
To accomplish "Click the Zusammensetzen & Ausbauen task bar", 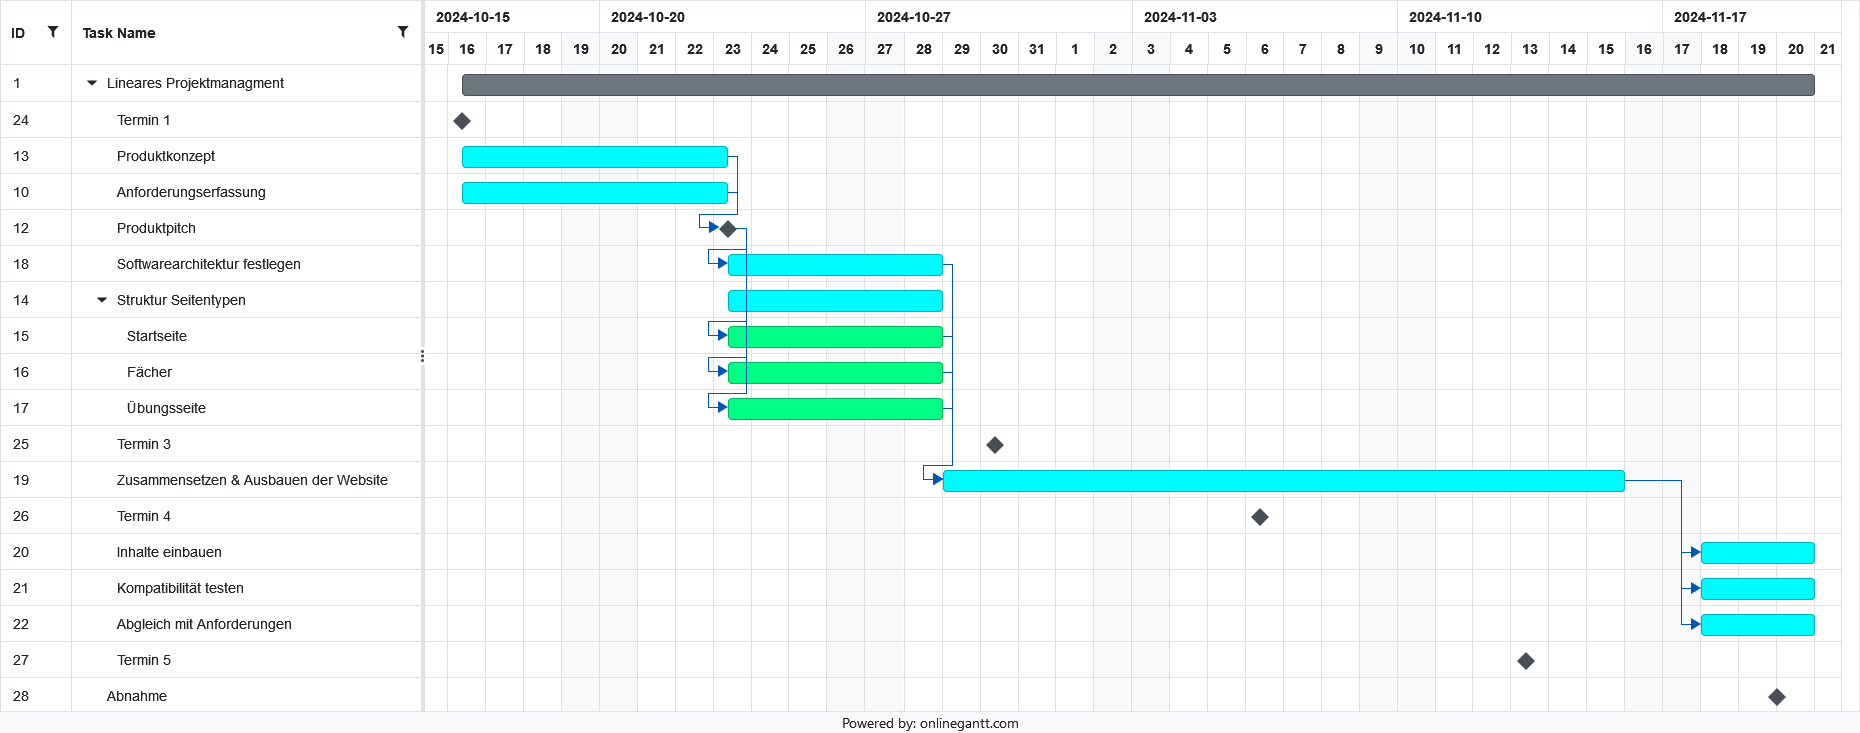I will [1283, 481].
